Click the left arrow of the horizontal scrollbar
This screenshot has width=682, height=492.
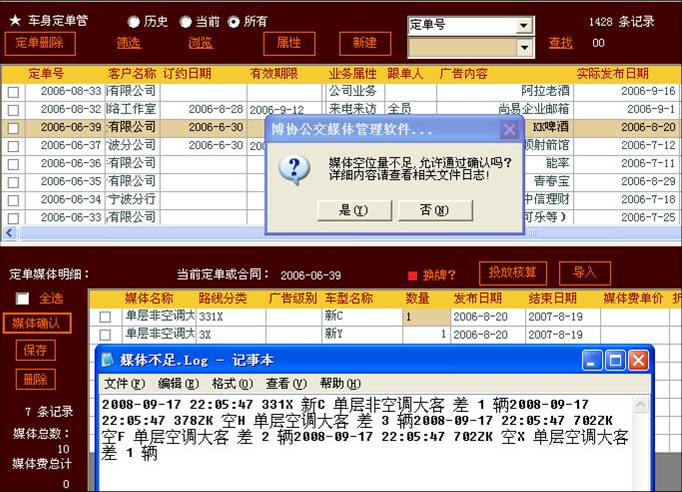pyautogui.click(x=8, y=233)
